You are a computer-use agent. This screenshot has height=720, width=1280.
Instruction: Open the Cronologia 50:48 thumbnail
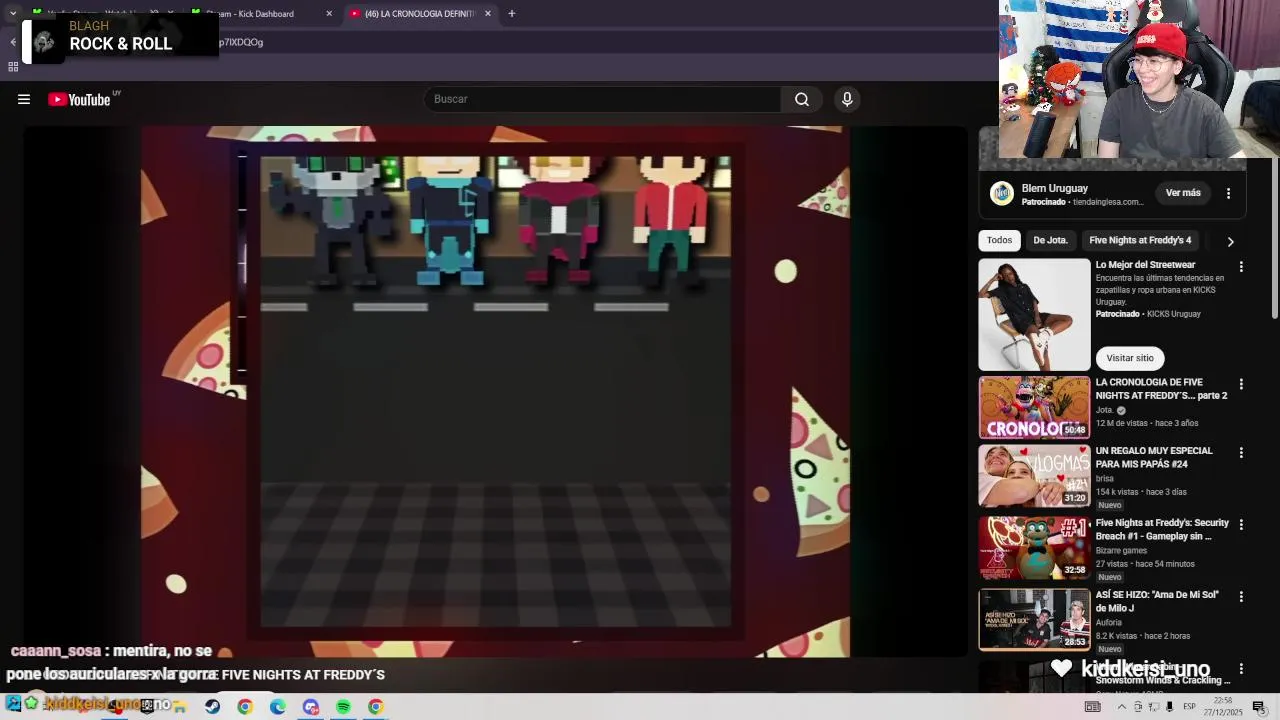click(x=1034, y=408)
